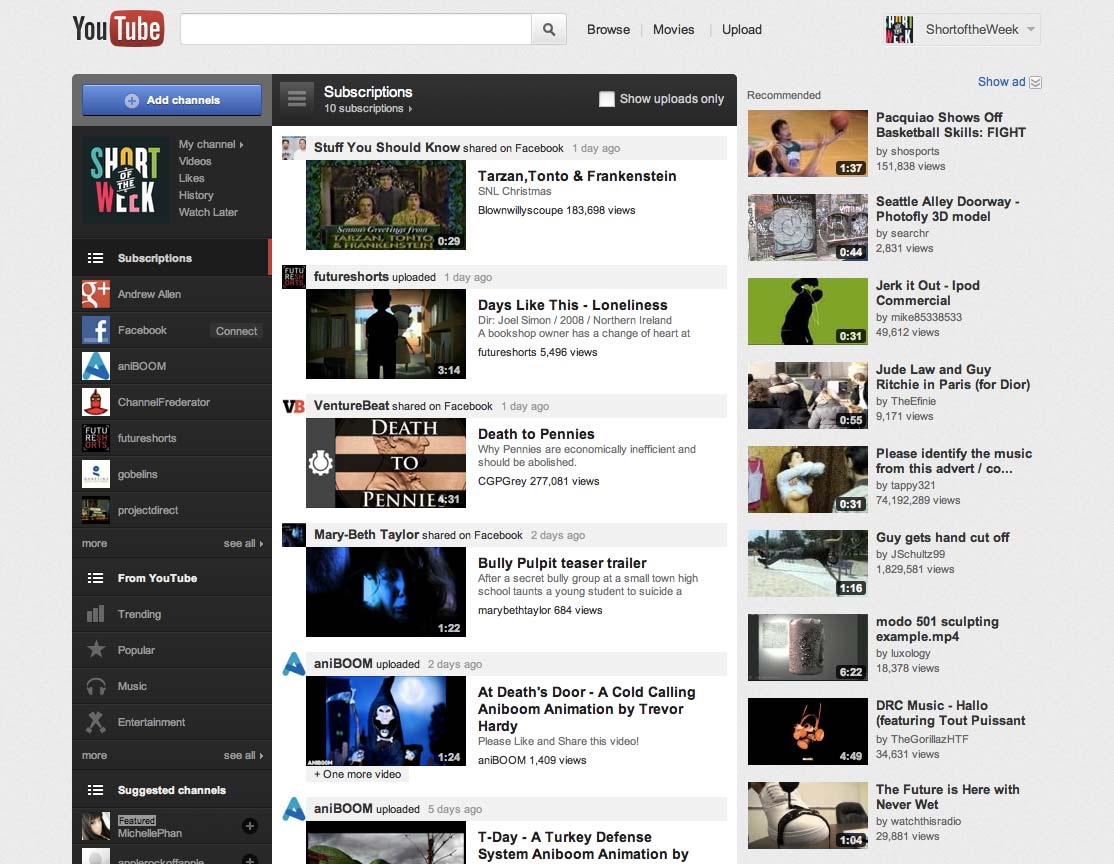The height and width of the screenshot is (864, 1114).
Task: Open the Browse menu item
Action: pyautogui.click(x=608, y=30)
